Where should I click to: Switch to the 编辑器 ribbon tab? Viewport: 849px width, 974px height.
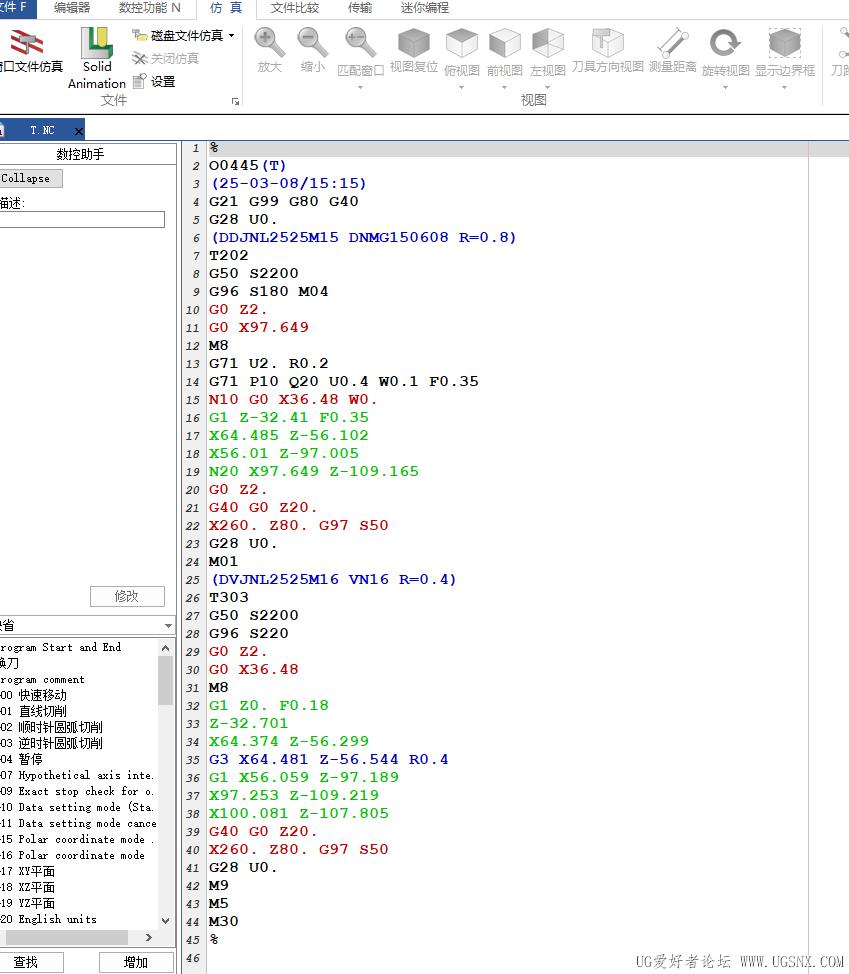click(71, 7)
